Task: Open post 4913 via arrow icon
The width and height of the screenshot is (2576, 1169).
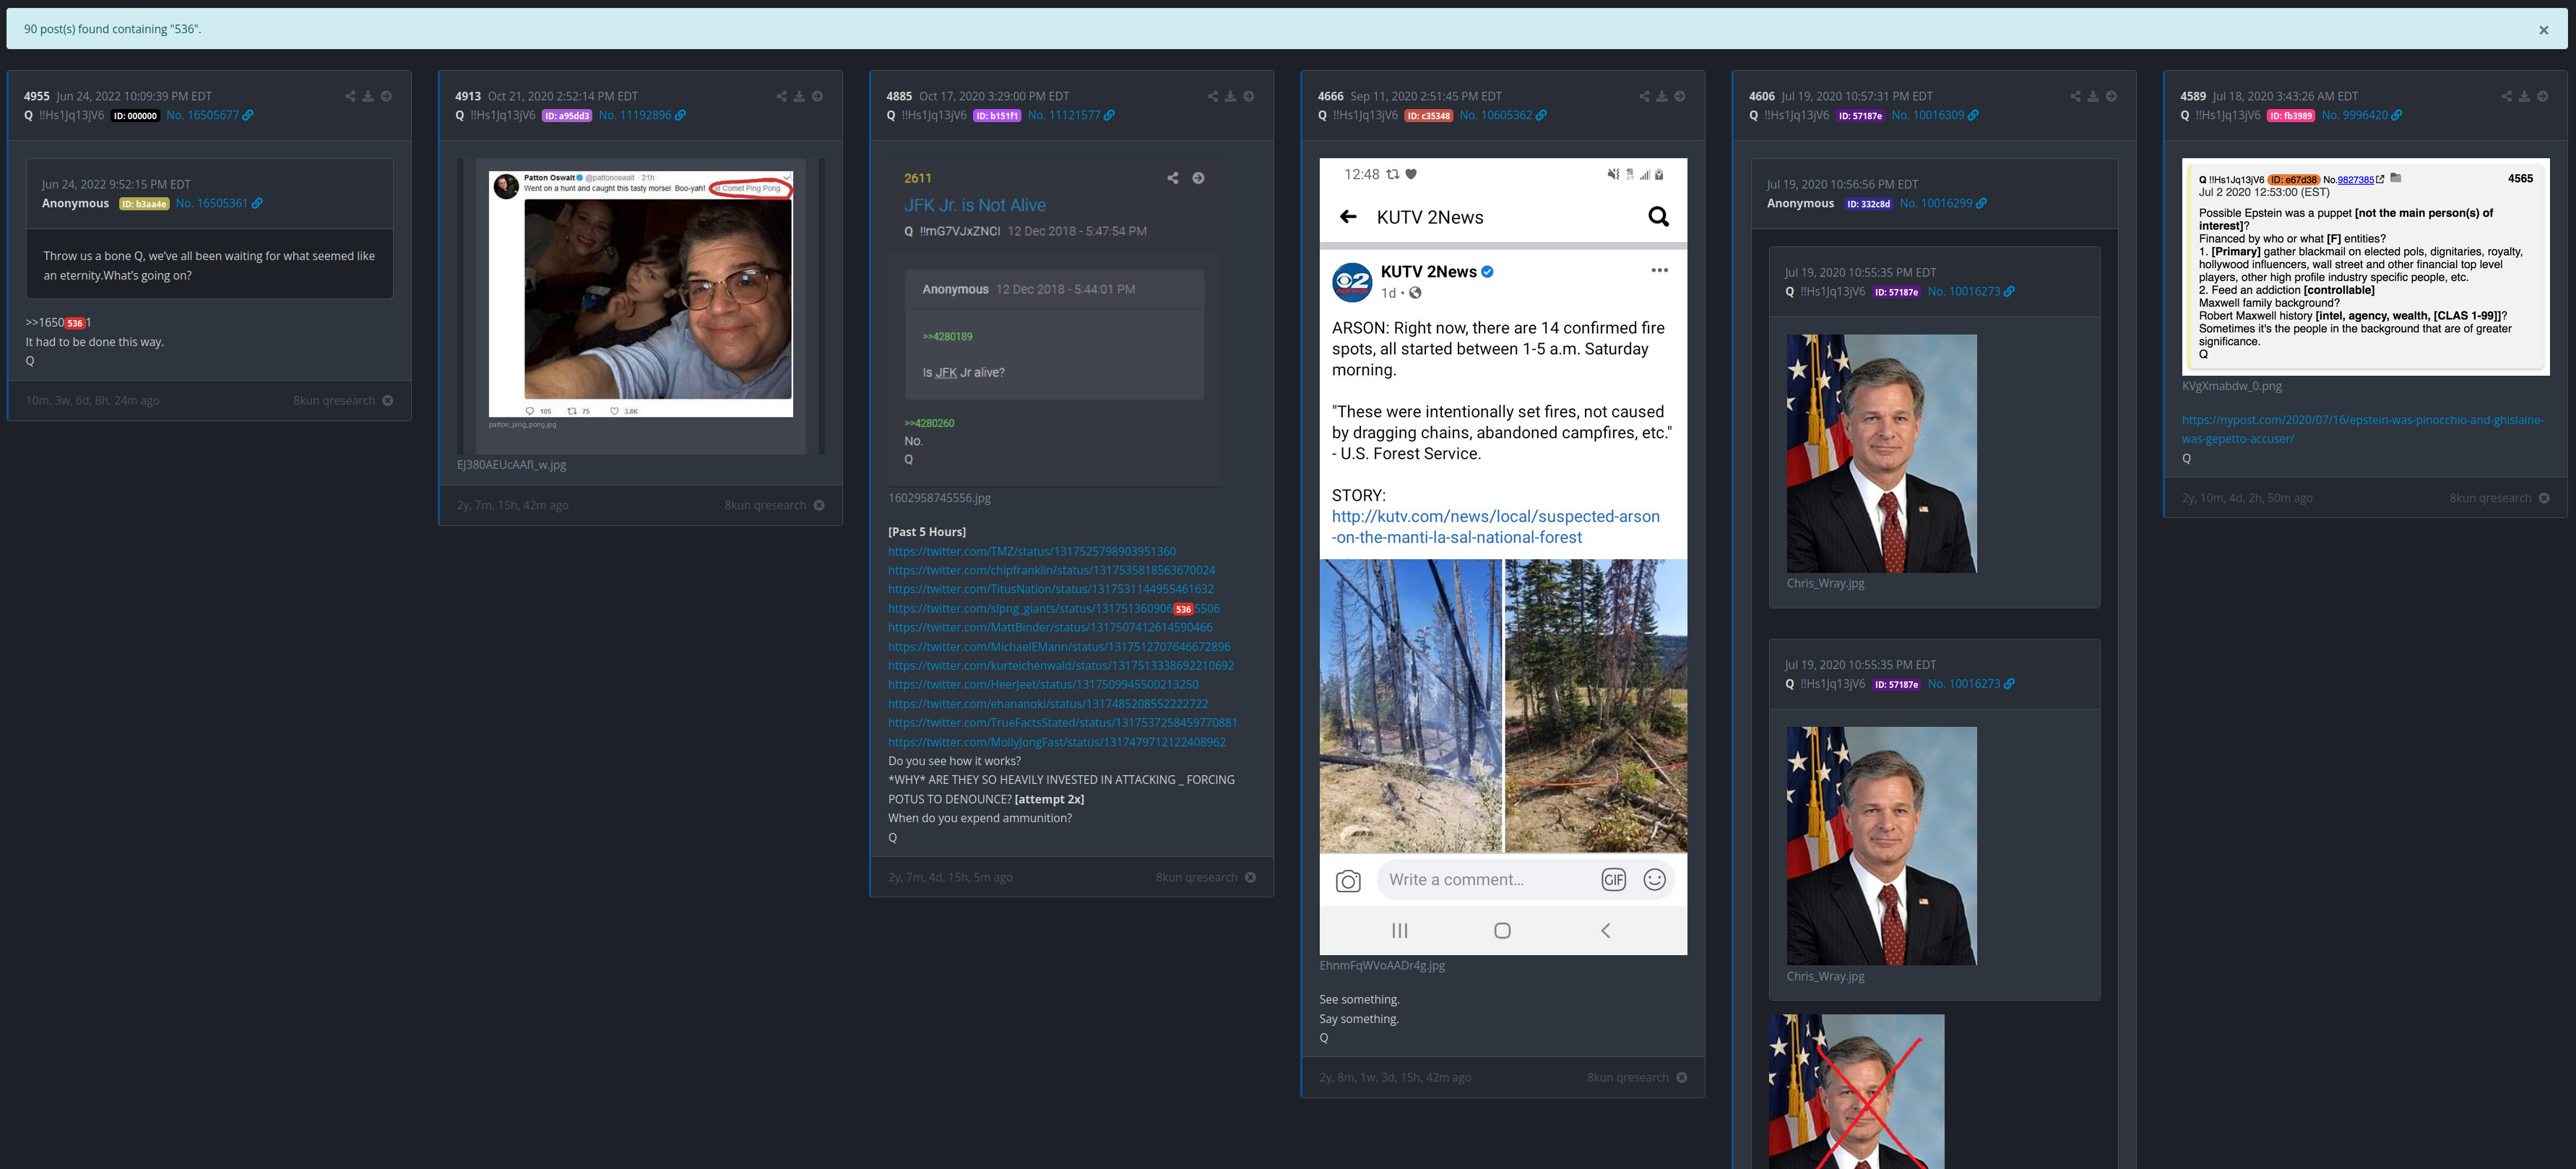Action: coord(817,96)
